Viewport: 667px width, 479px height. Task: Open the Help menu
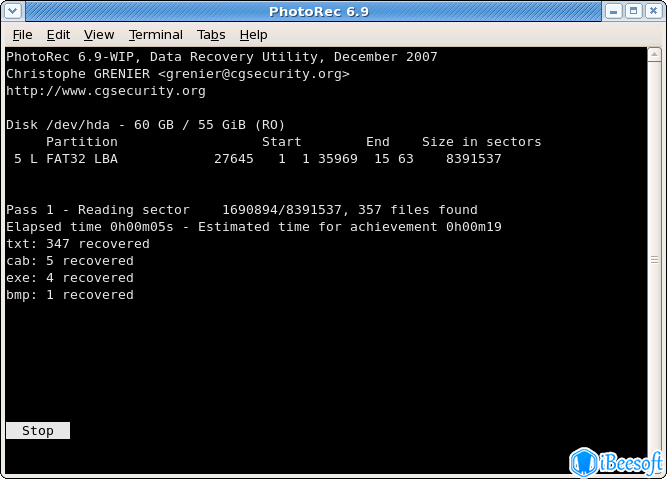click(254, 35)
